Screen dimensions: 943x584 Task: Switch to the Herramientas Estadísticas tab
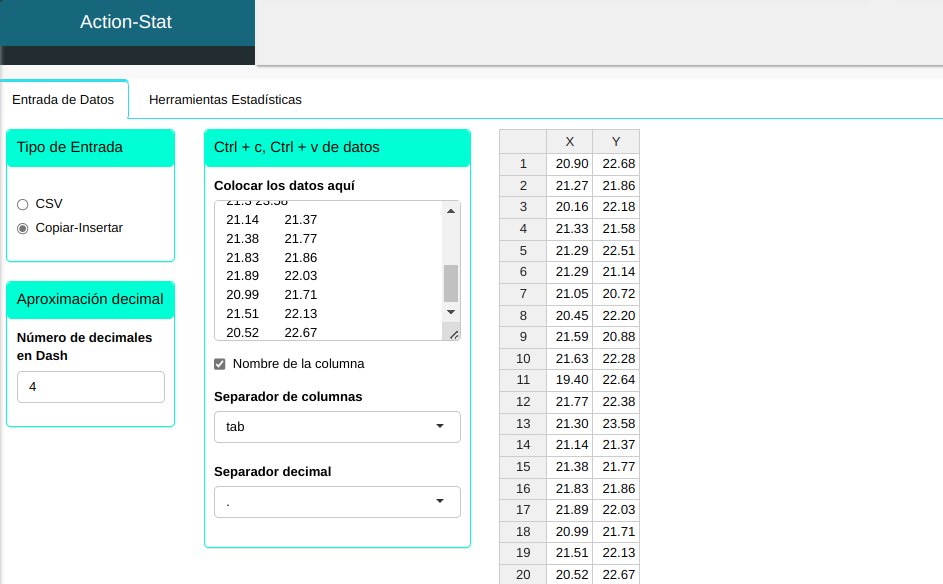(225, 100)
